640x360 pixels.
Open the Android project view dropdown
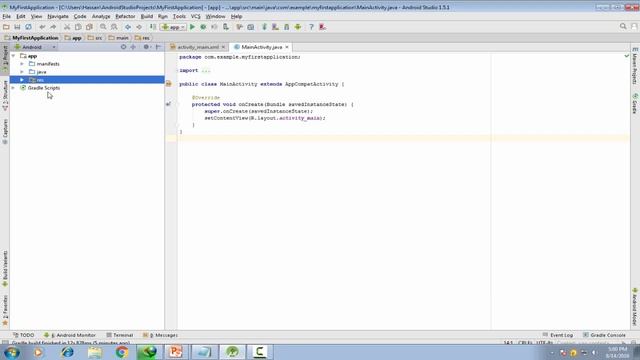35,47
